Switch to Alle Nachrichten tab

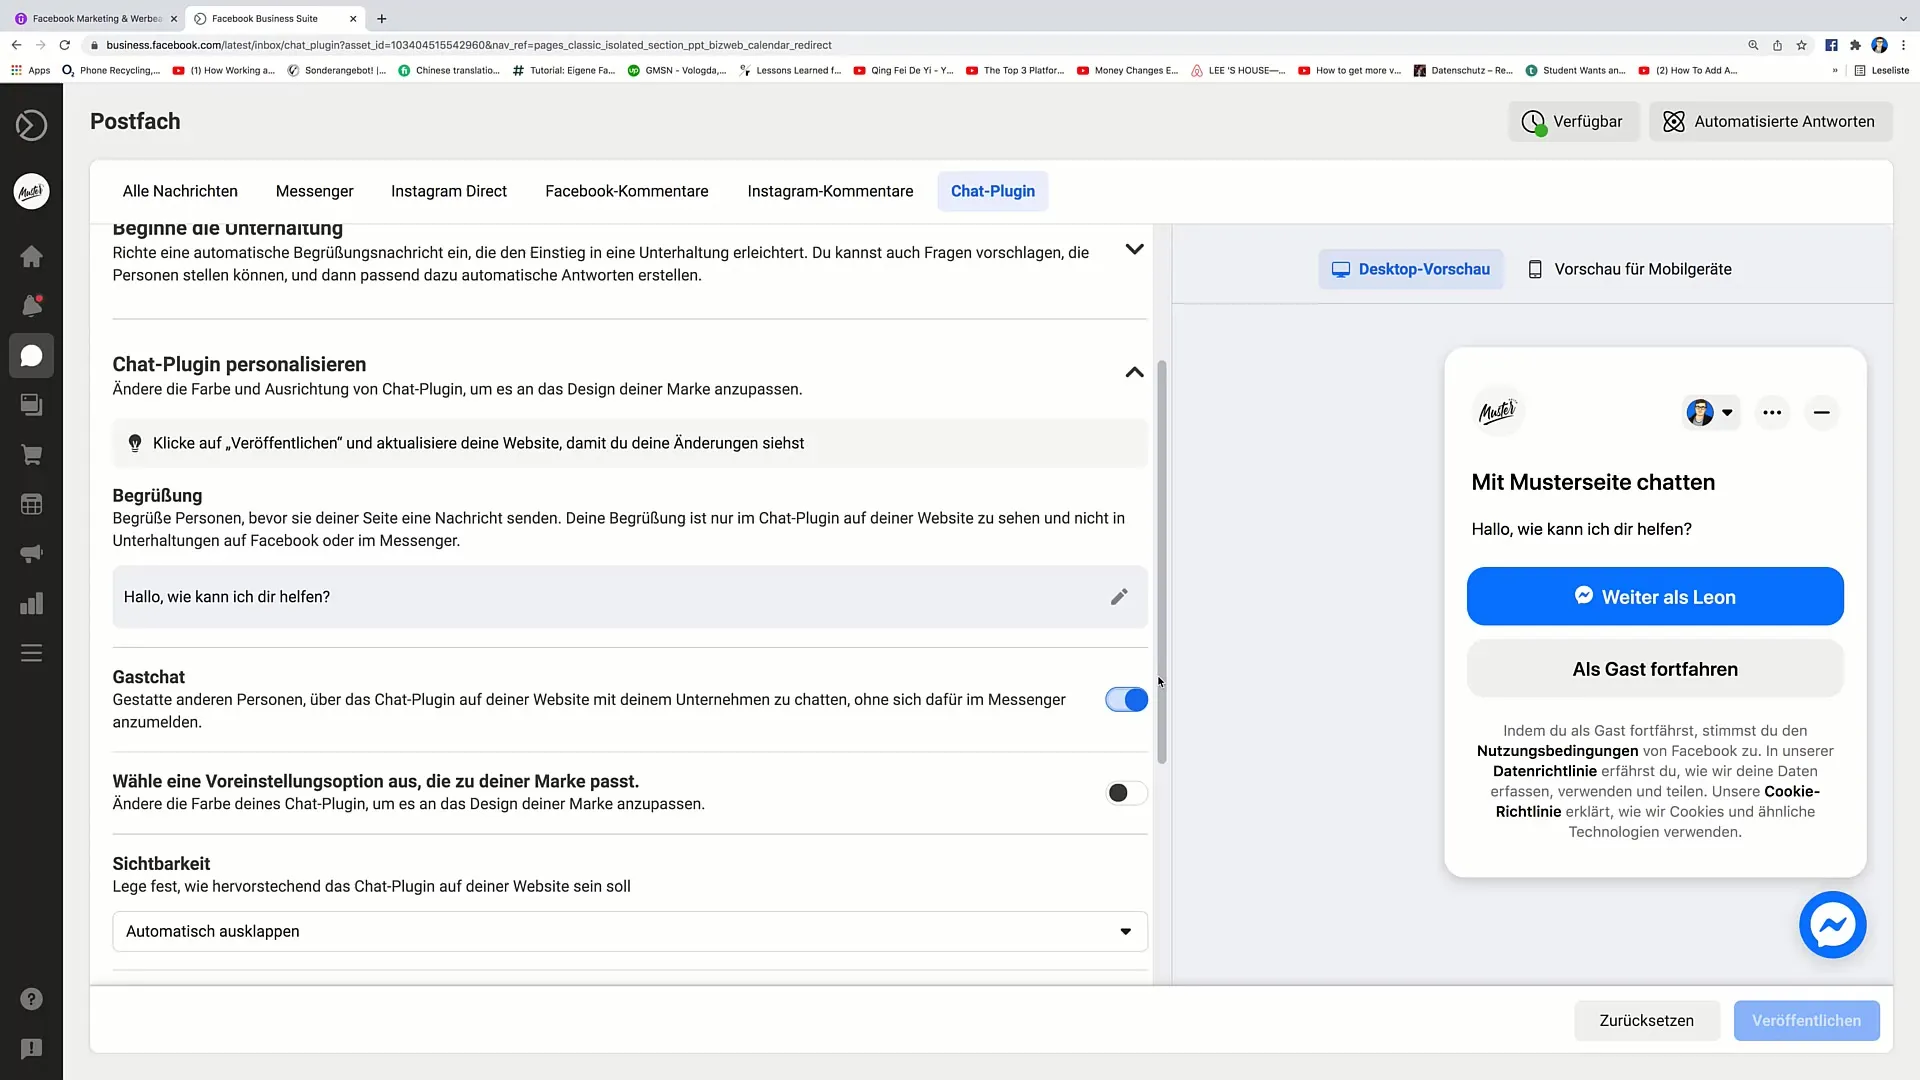180,191
